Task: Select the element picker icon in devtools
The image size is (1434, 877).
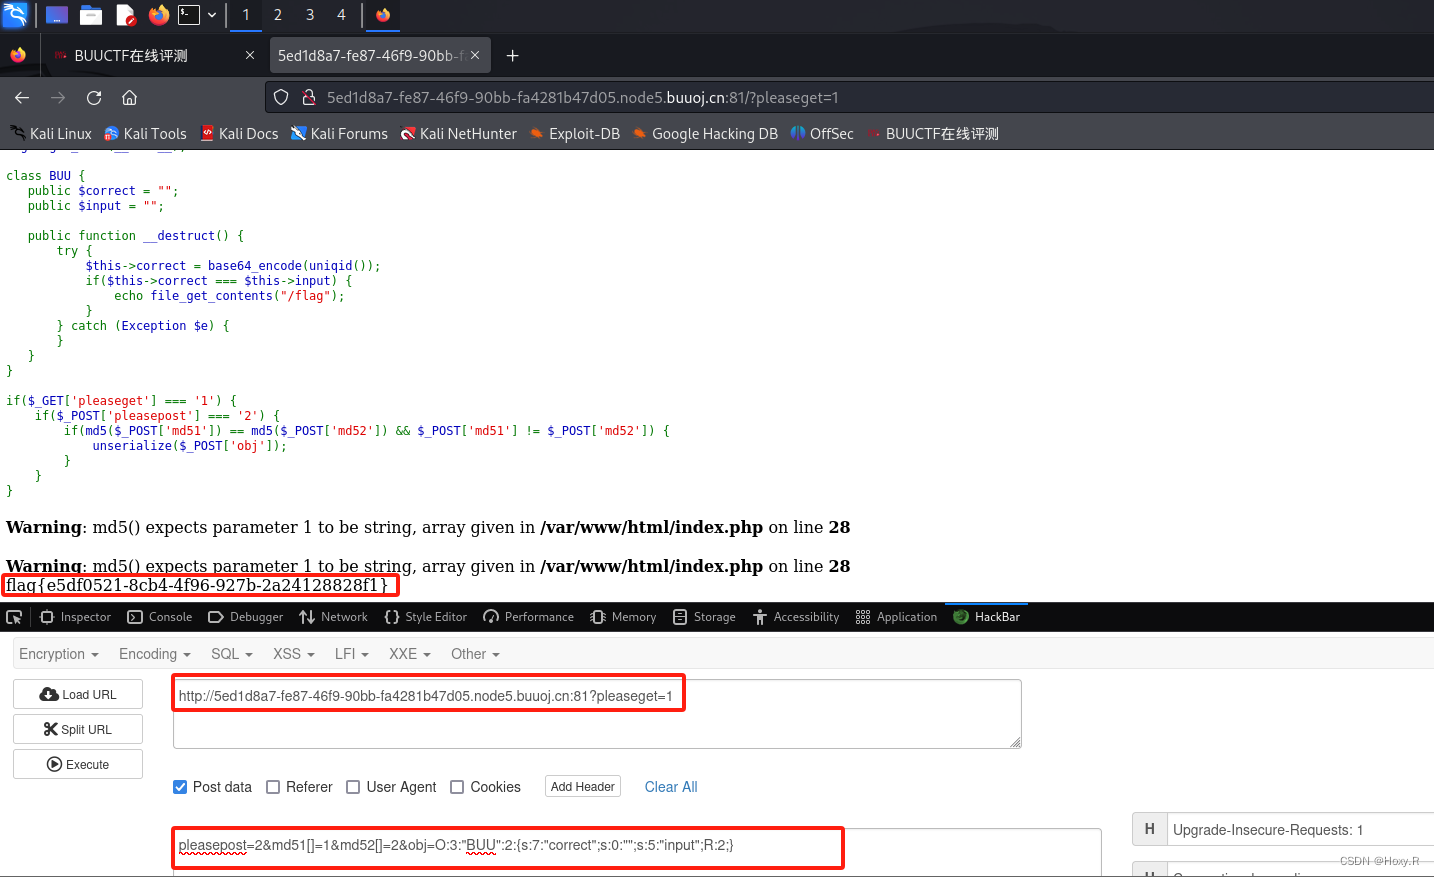Action: click(x=14, y=617)
